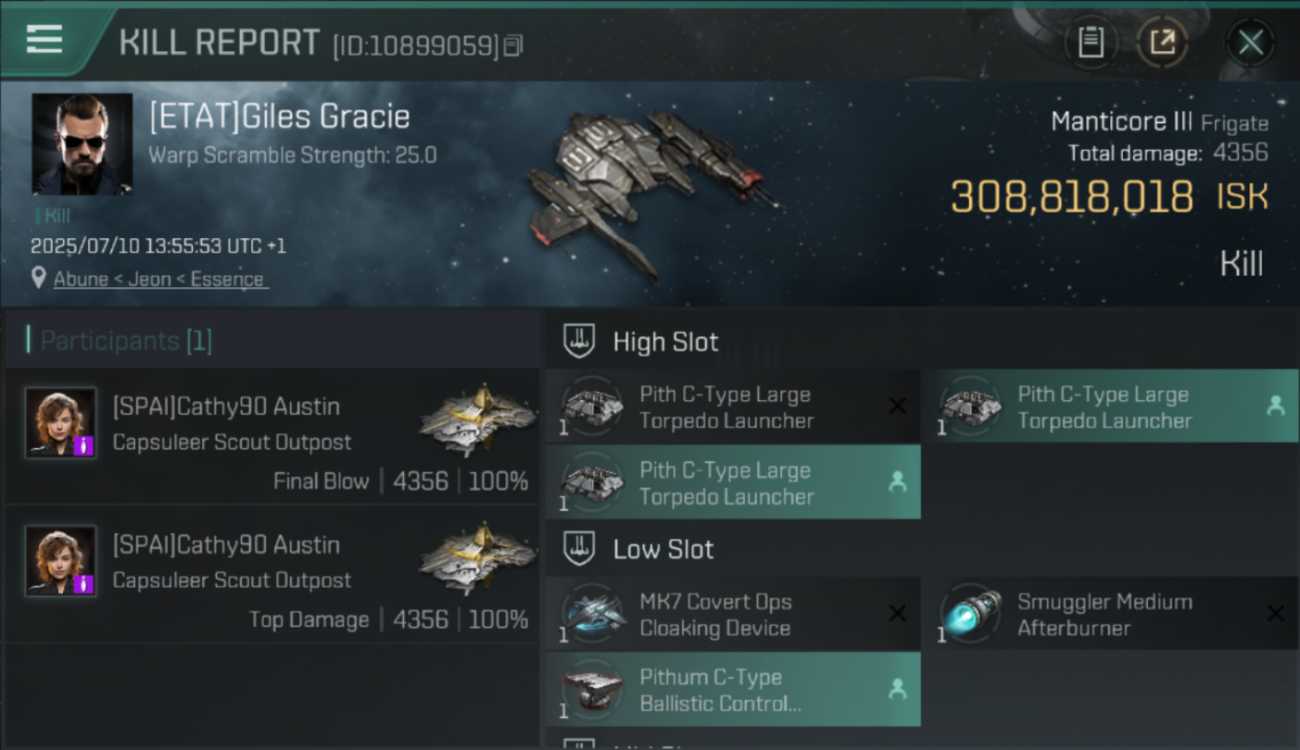Select the Capsuleer Scout Outpost icon under Top Damage
This screenshot has width=1300, height=750.
(x=477, y=559)
